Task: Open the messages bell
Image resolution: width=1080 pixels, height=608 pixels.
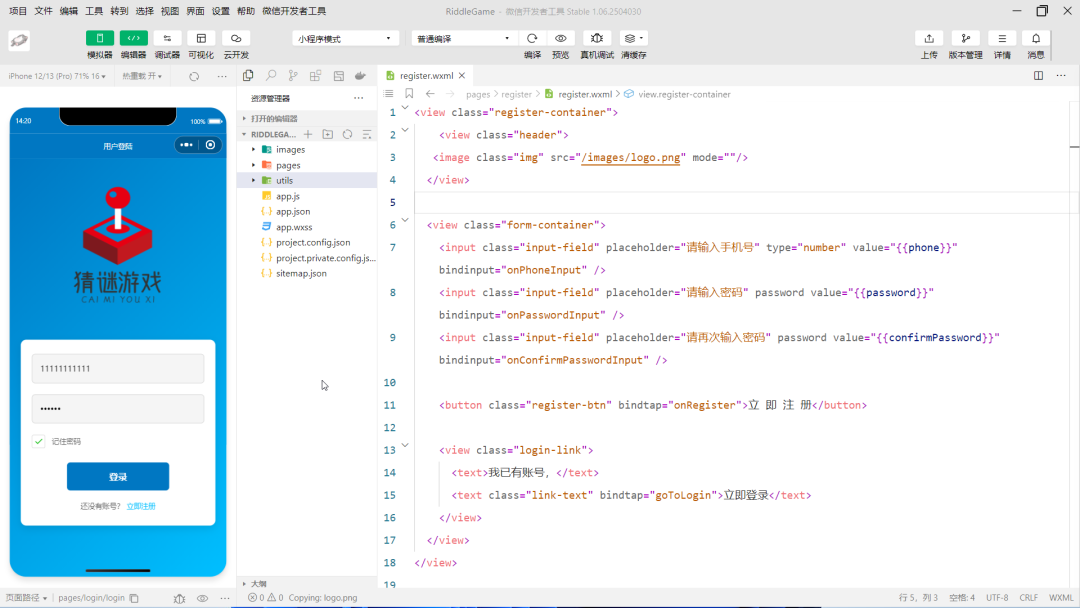Action: (1036, 39)
